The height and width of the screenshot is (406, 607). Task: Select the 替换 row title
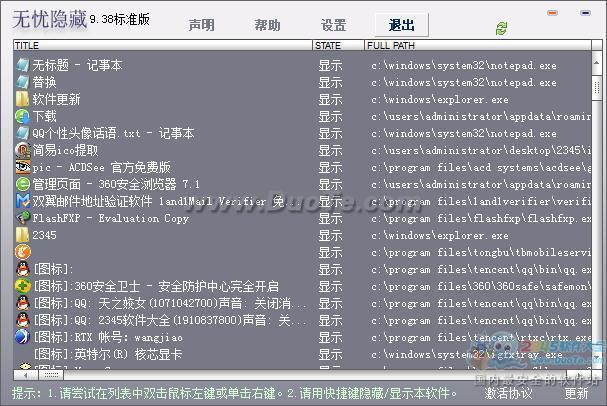44,82
